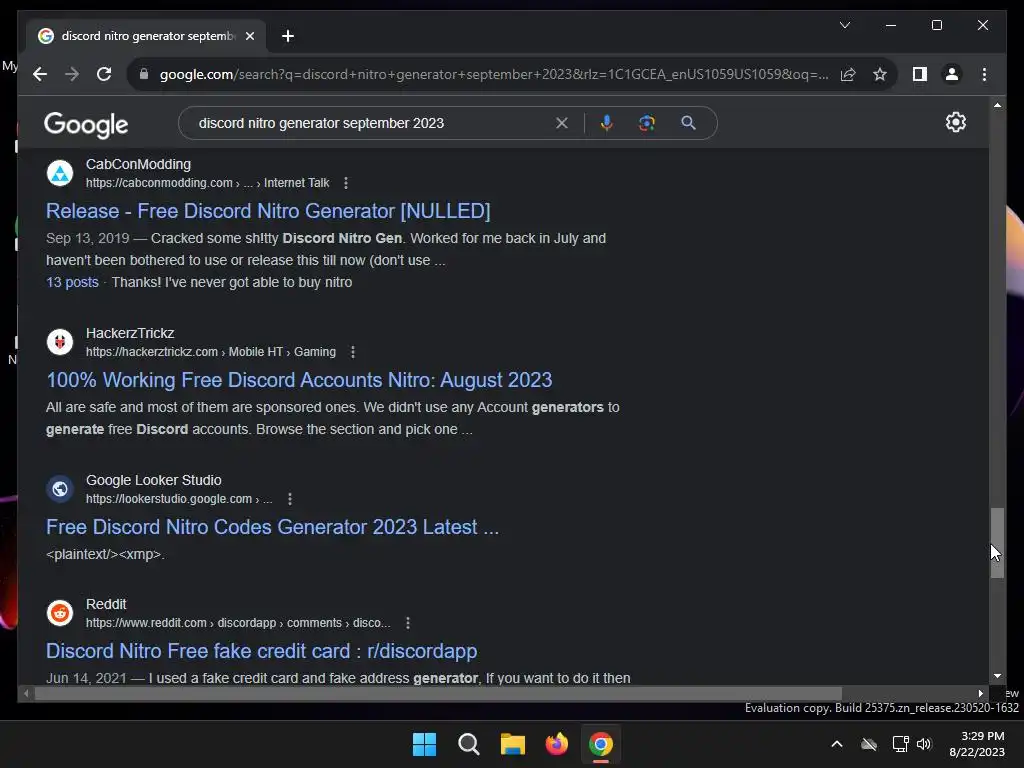This screenshot has height=768, width=1024.
Task: Go to Google home via logo
Action: coord(86,124)
